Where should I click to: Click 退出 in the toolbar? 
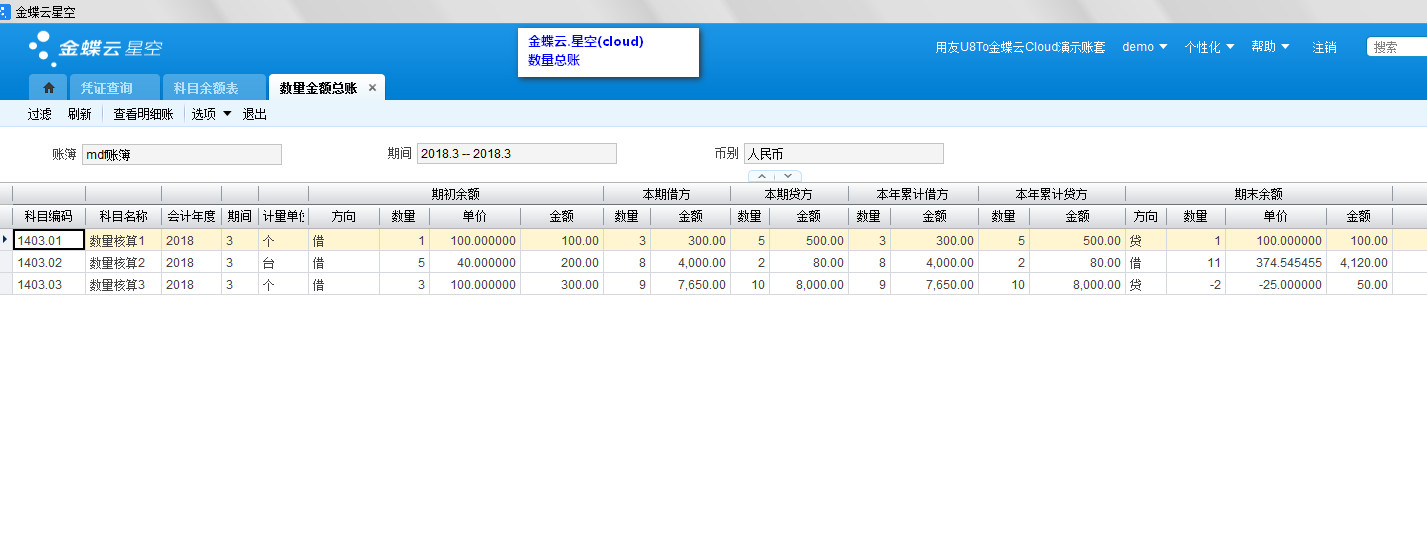255,114
